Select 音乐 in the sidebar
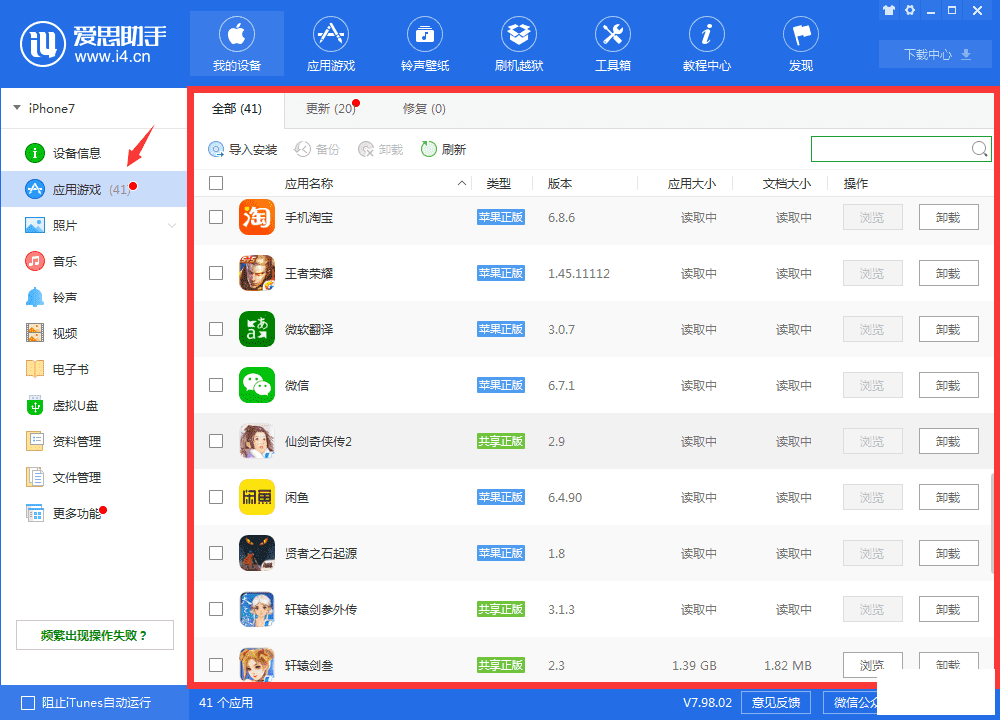 [x=94, y=261]
